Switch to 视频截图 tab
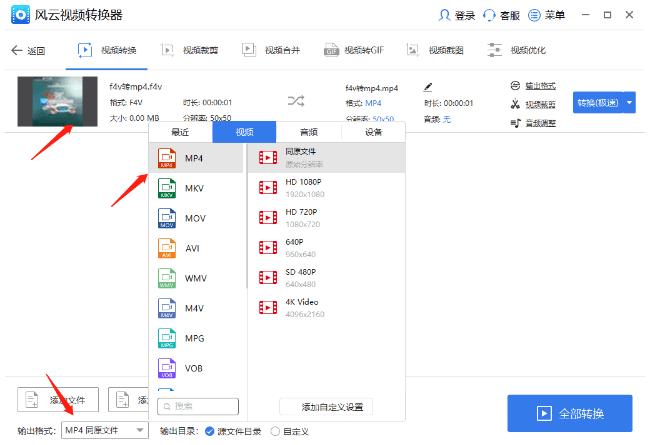 click(435, 50)
